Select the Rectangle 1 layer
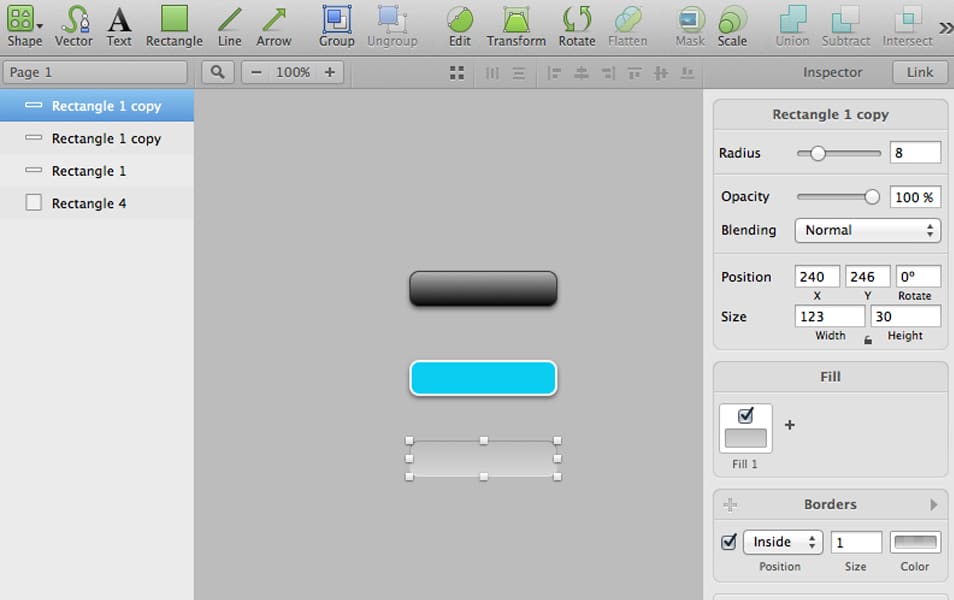The width and height of the screenshot is (954, 600). point(89,171)
